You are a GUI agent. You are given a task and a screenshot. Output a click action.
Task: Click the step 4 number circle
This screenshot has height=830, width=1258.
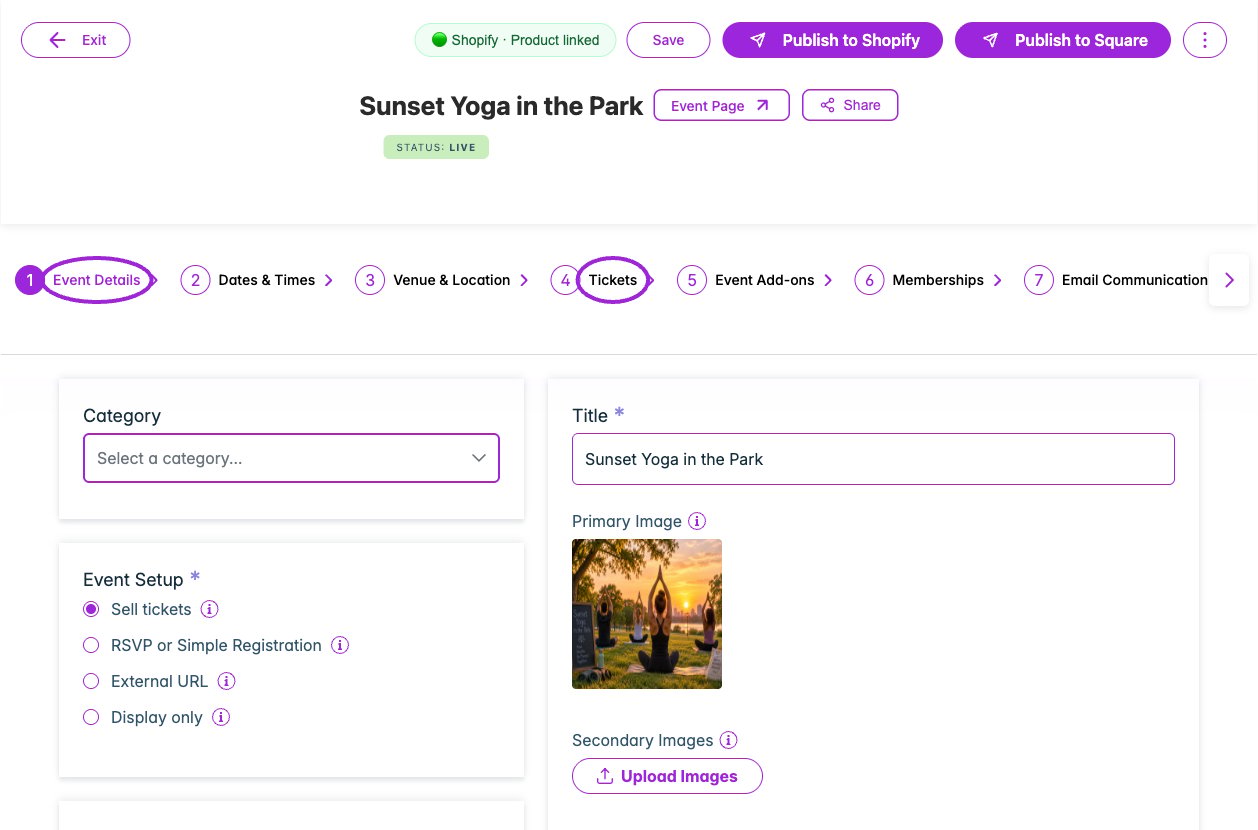point(565,280)
